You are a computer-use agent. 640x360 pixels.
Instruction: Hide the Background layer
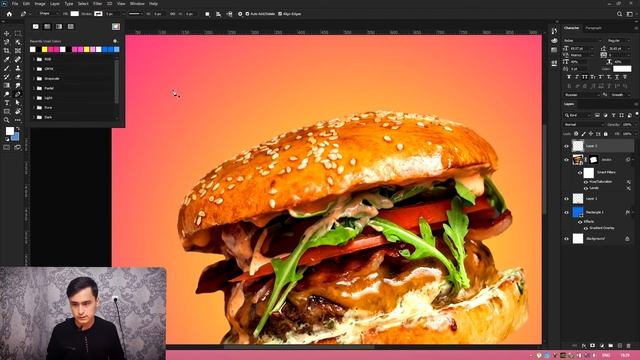pyautogui.click(x=567, y=239)
